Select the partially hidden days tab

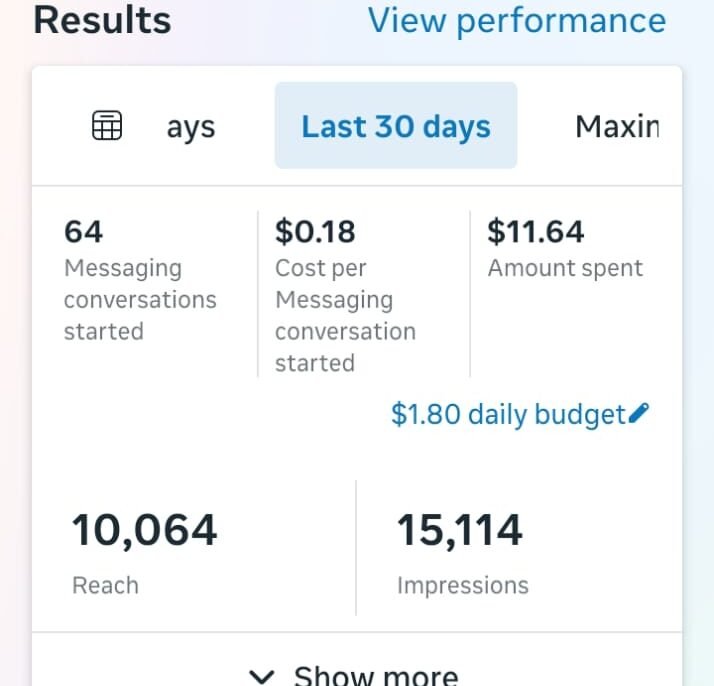pyautogui.click(x=190, y=127)
